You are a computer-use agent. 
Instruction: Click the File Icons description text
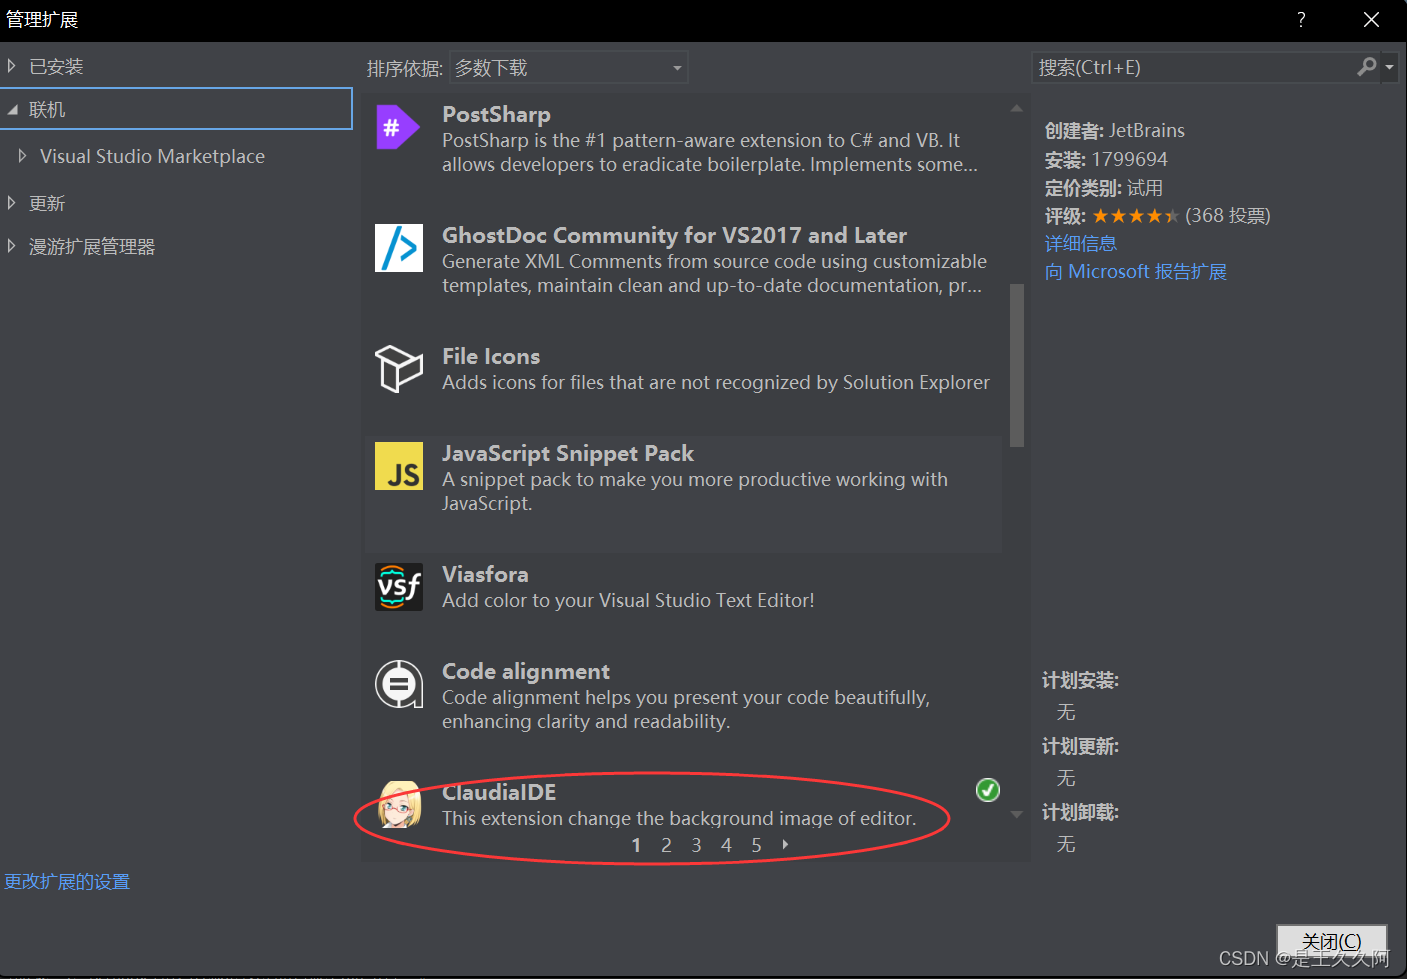716,383
